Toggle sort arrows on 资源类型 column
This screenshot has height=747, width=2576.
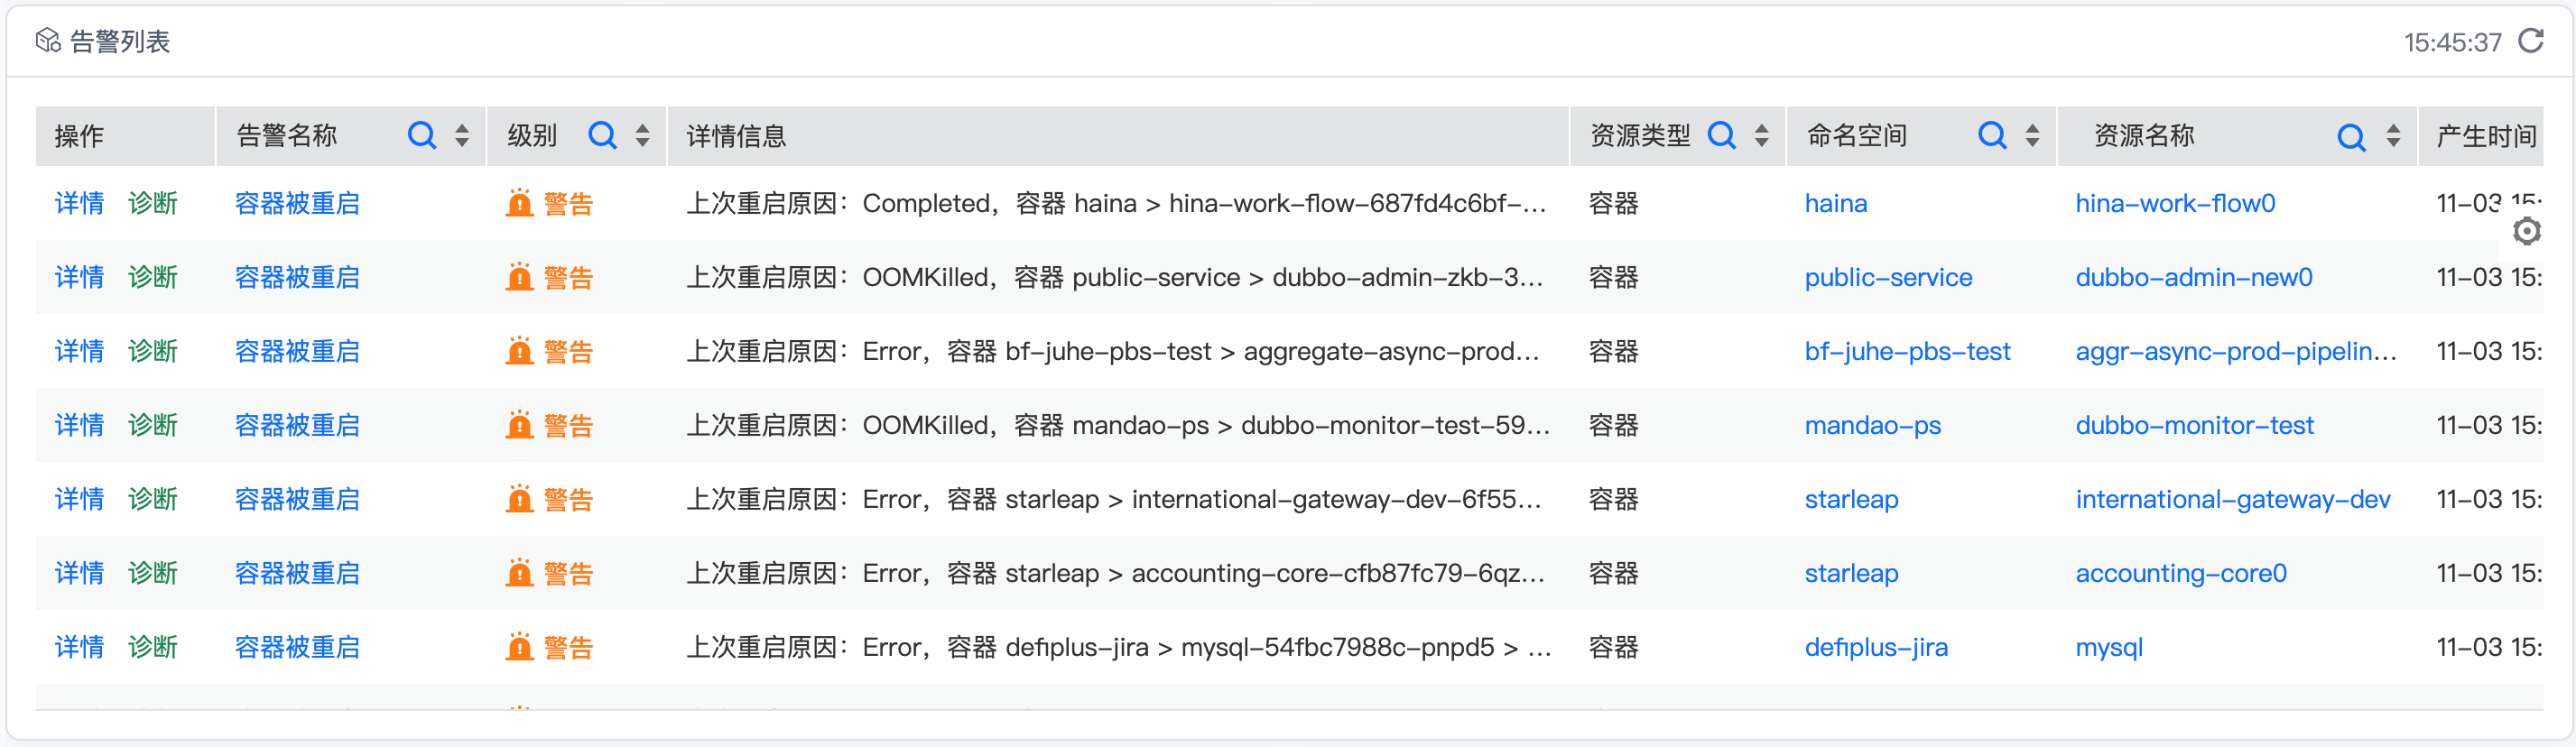(x=1762, y=135)
